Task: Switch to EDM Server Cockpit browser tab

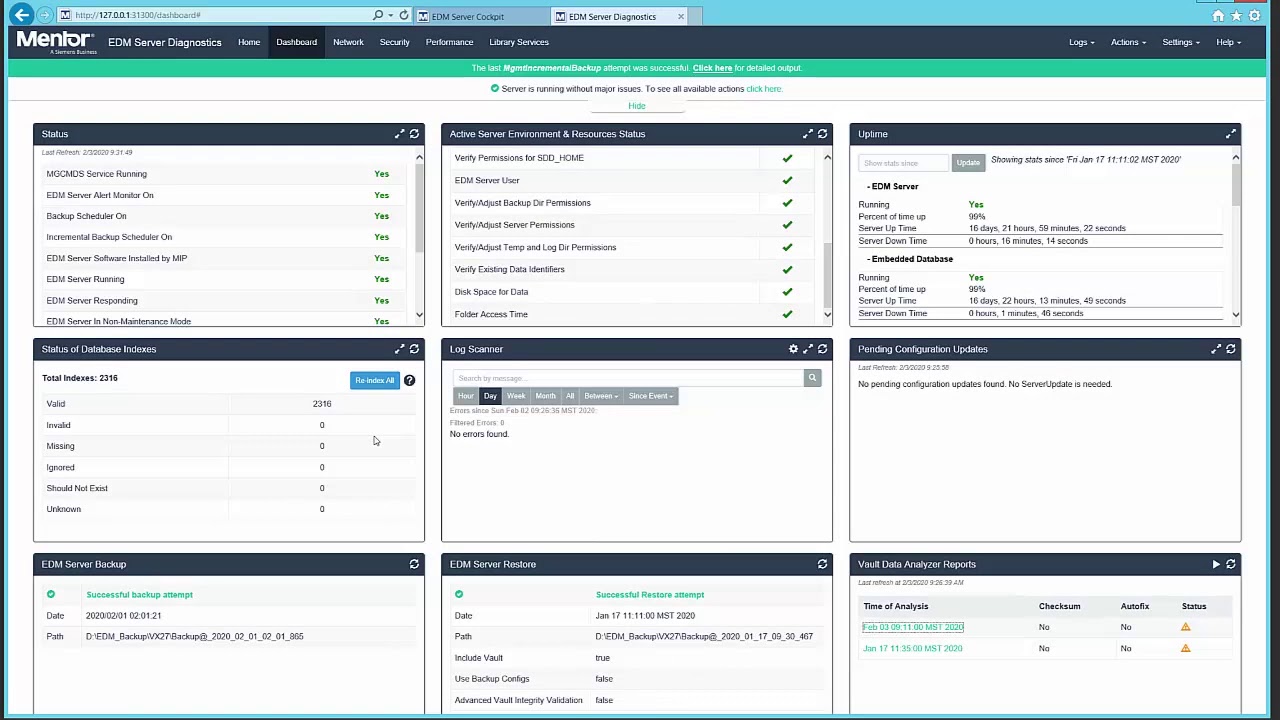Action: pos(480,16)
